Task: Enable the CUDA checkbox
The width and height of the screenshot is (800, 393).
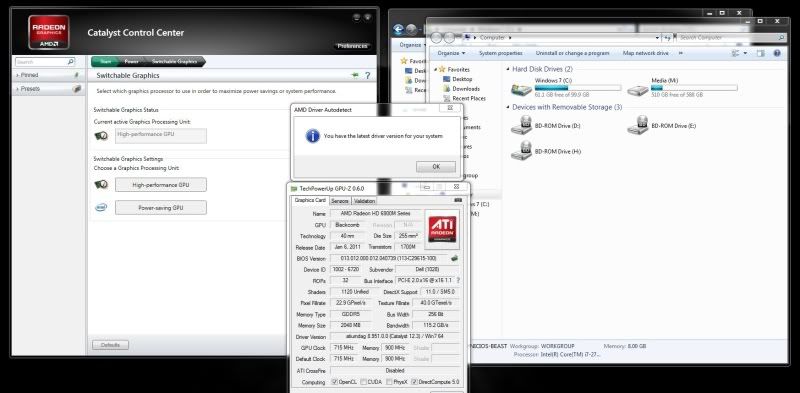Action: pyautogui.click(x=363, y=382)
